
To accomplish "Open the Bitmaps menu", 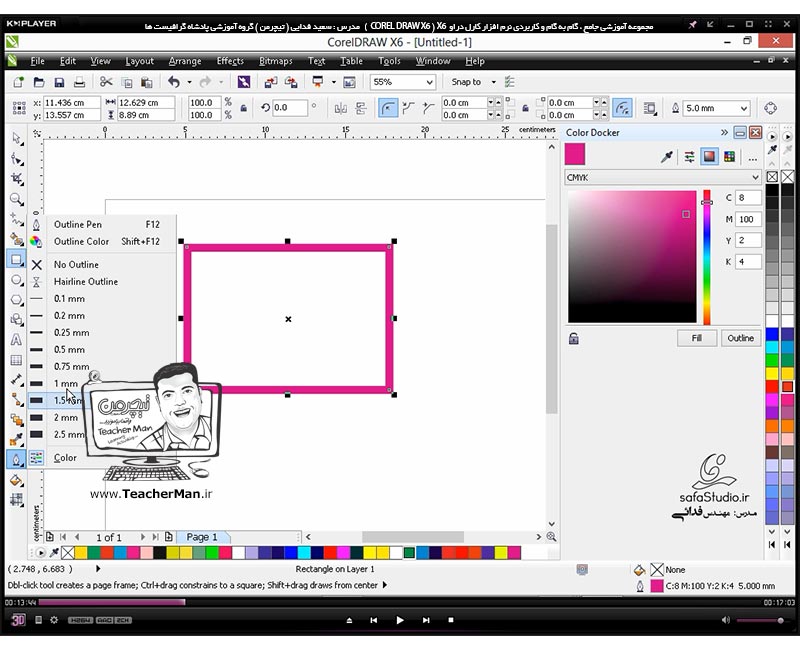I will [276, 61].
